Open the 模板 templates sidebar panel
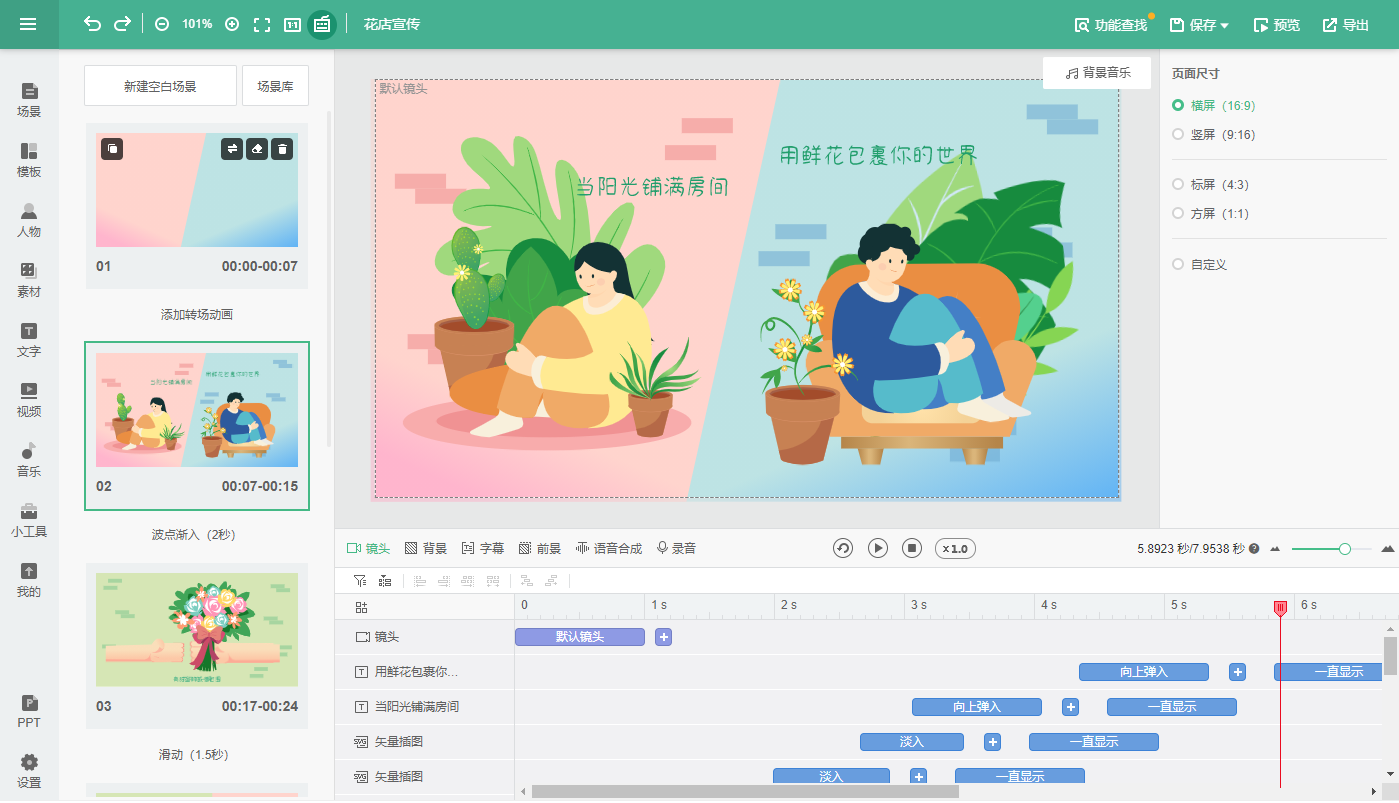The width and height of the screenshot is (1399, 803). 29,160
